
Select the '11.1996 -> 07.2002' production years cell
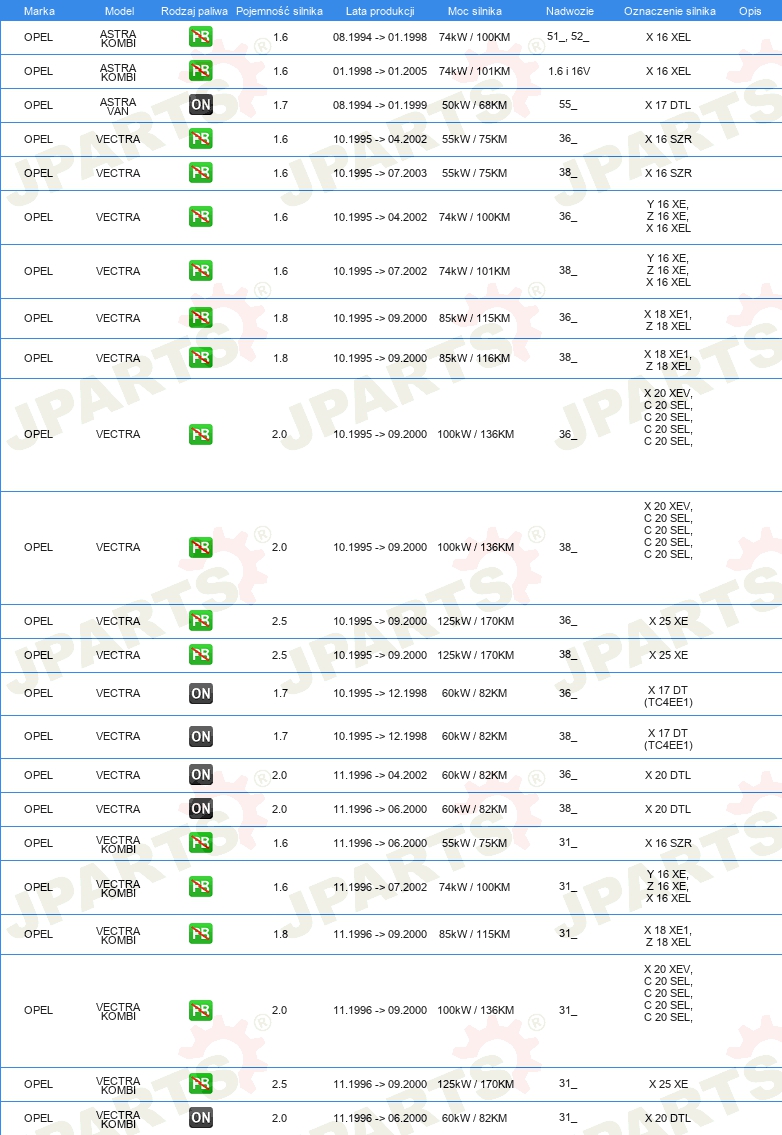pyautogui.click(x=380, y=887)
